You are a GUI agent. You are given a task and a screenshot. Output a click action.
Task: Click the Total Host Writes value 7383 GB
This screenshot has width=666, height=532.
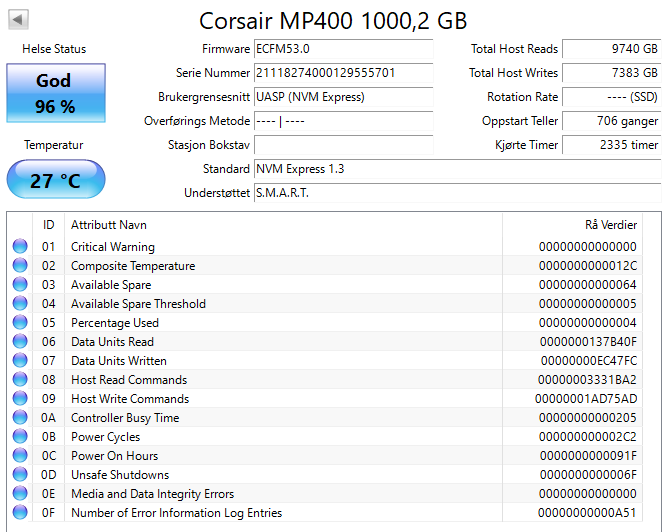pos(612,73)
